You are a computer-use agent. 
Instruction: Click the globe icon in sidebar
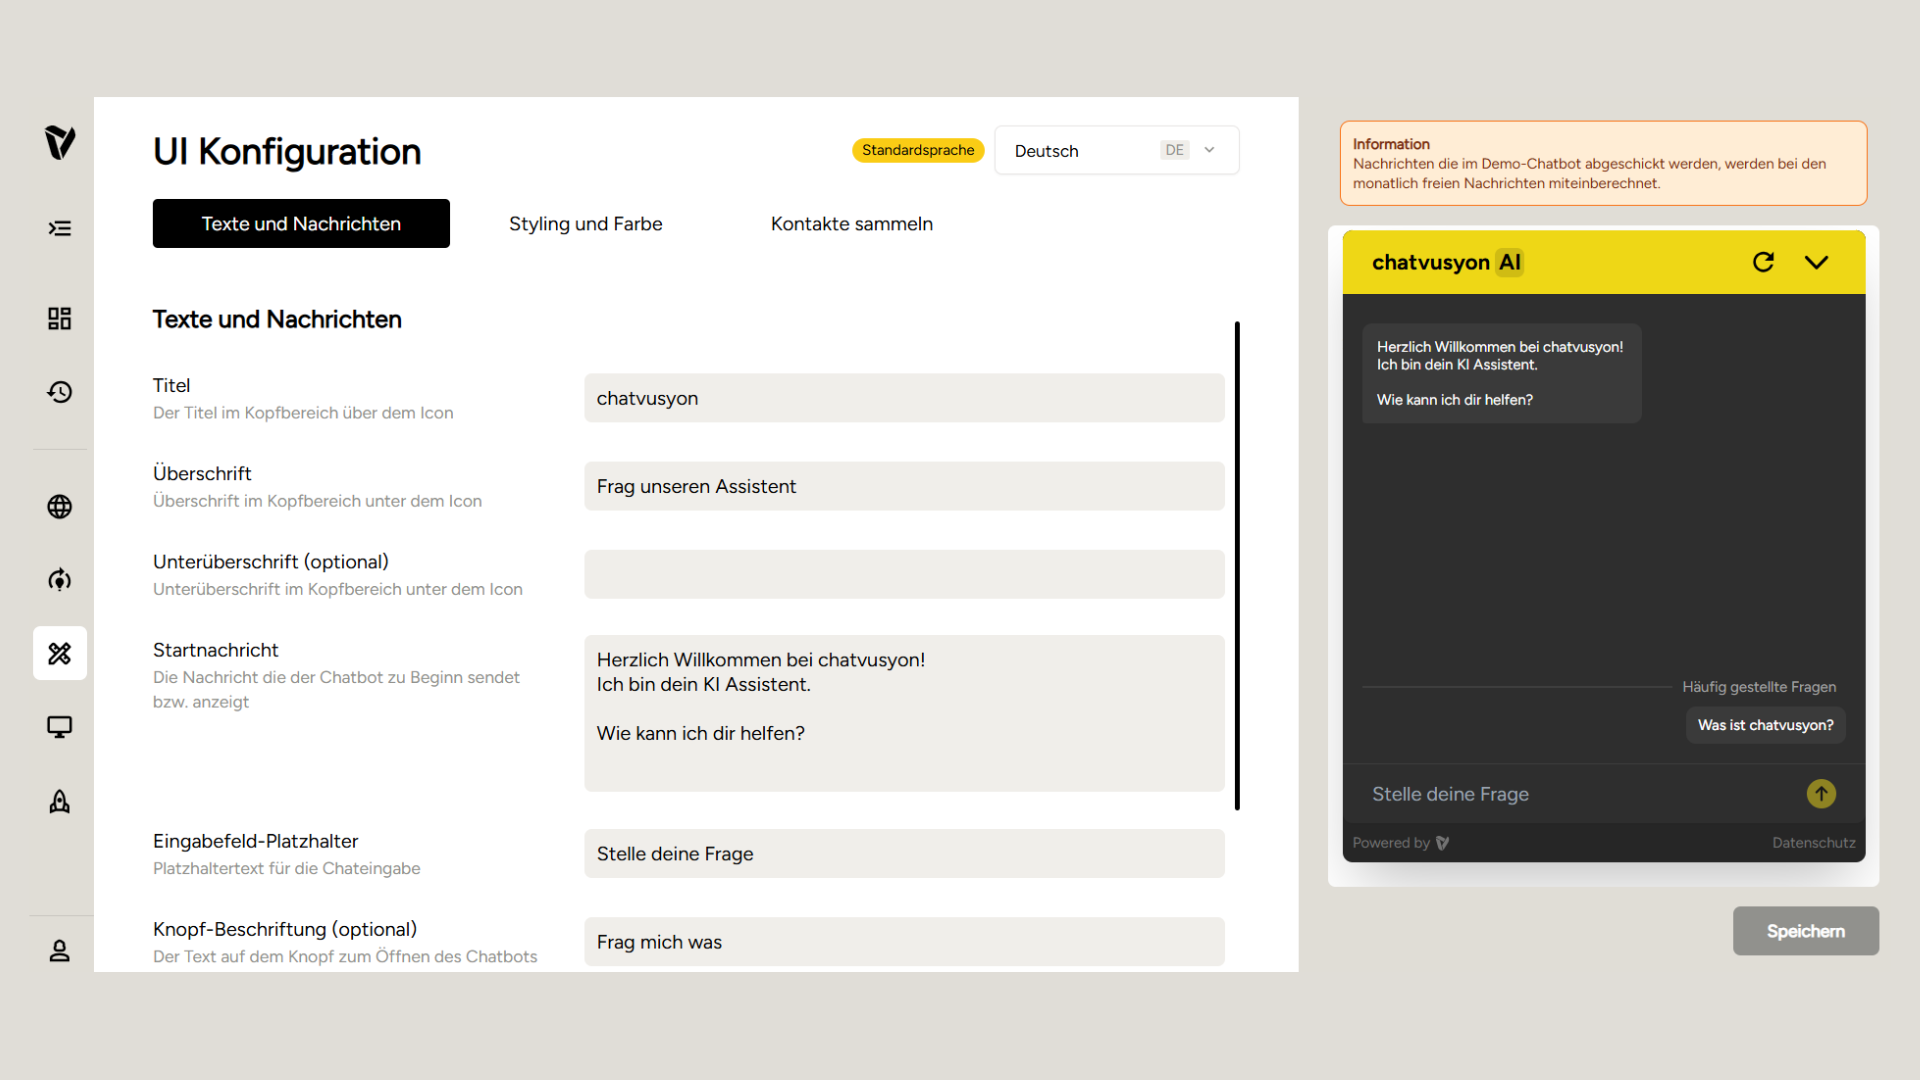click(x=60, y=507)
